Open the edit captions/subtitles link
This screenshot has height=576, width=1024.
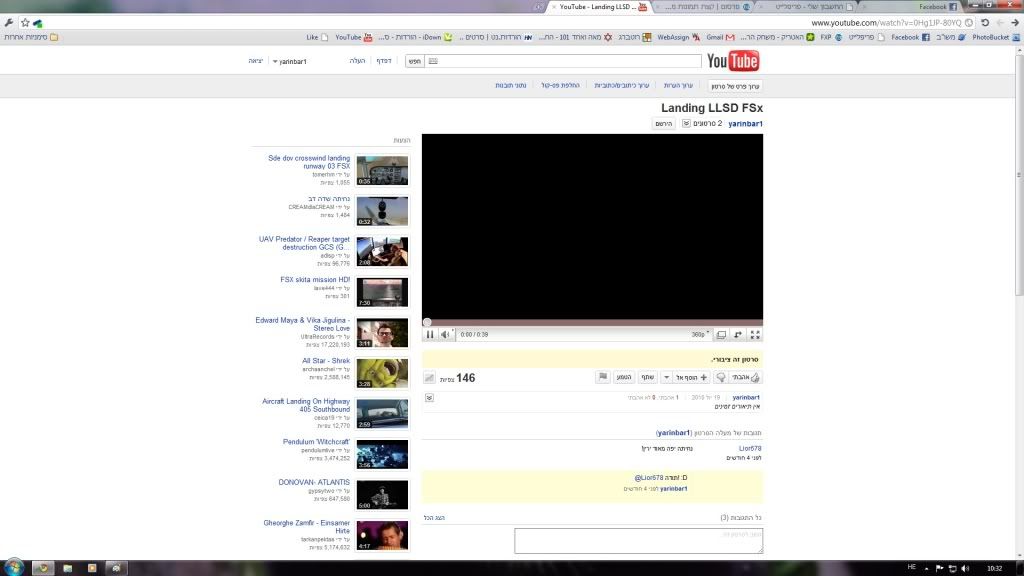[622, 86]
